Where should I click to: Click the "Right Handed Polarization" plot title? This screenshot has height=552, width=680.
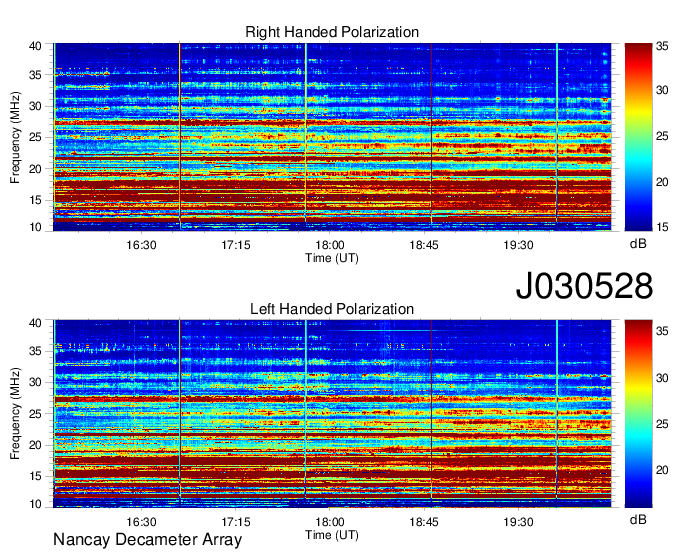coord(332,32)
